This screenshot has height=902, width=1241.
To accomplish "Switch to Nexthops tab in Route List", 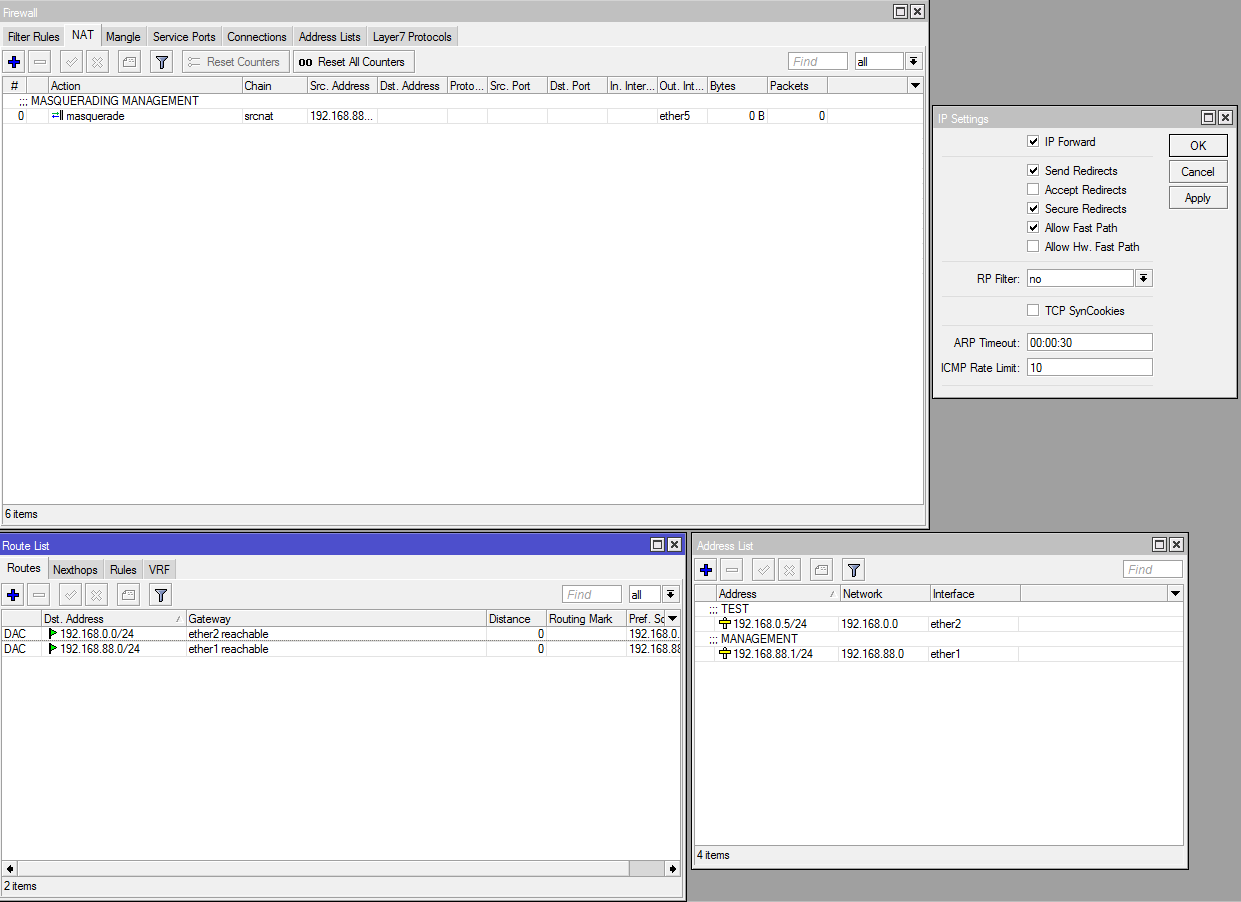I will (75, 570).
